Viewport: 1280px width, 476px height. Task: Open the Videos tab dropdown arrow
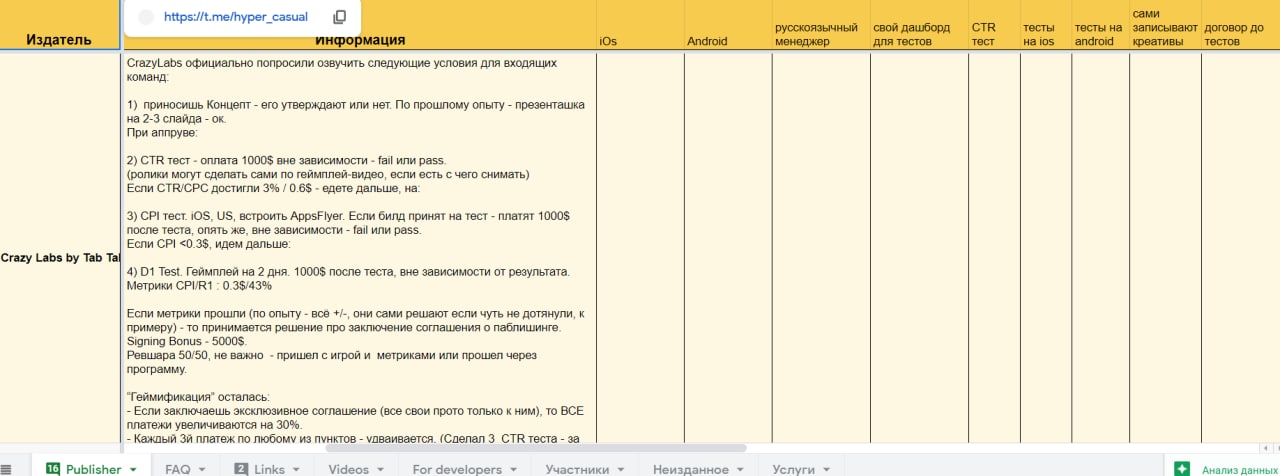(380, 469)
